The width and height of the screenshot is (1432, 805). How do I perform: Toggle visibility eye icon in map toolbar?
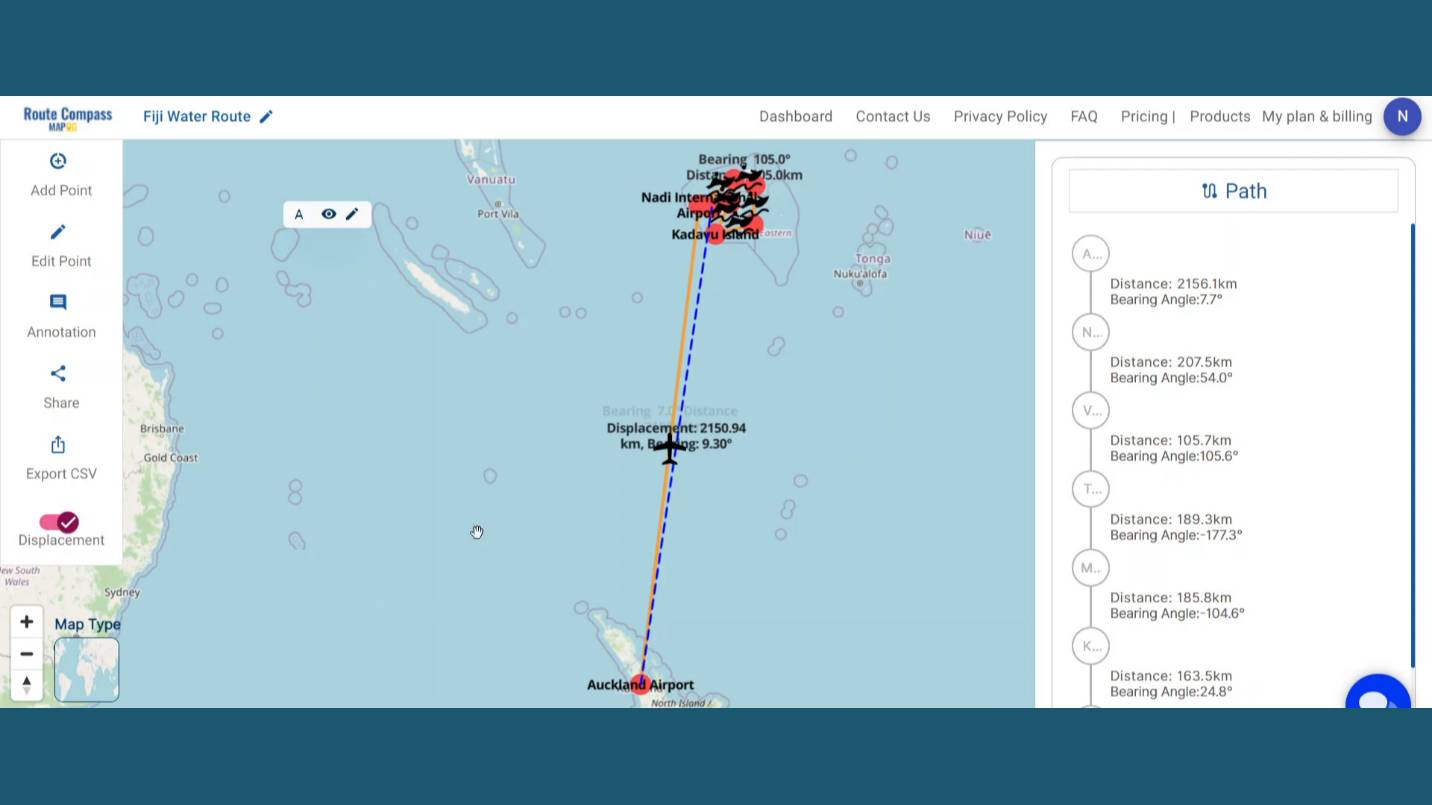(328, 214)
